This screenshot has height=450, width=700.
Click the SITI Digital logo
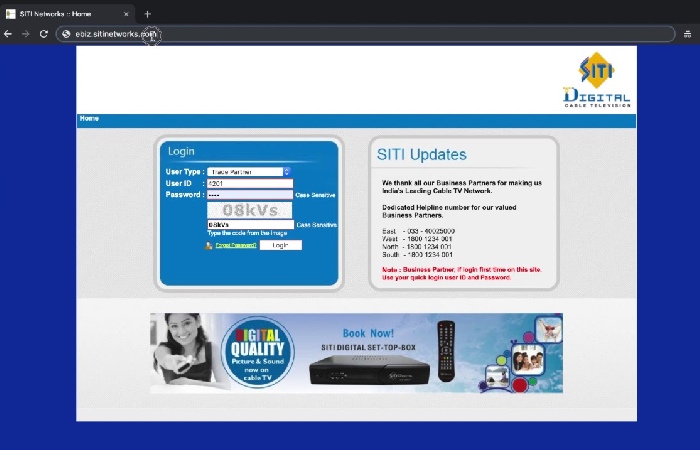coord(596,80)
